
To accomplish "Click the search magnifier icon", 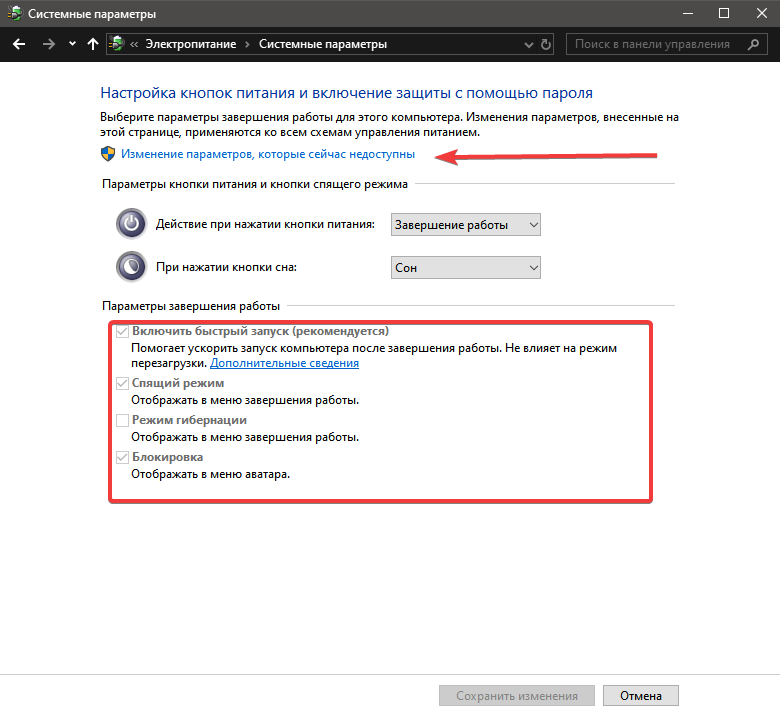I will tap(753, 44).
